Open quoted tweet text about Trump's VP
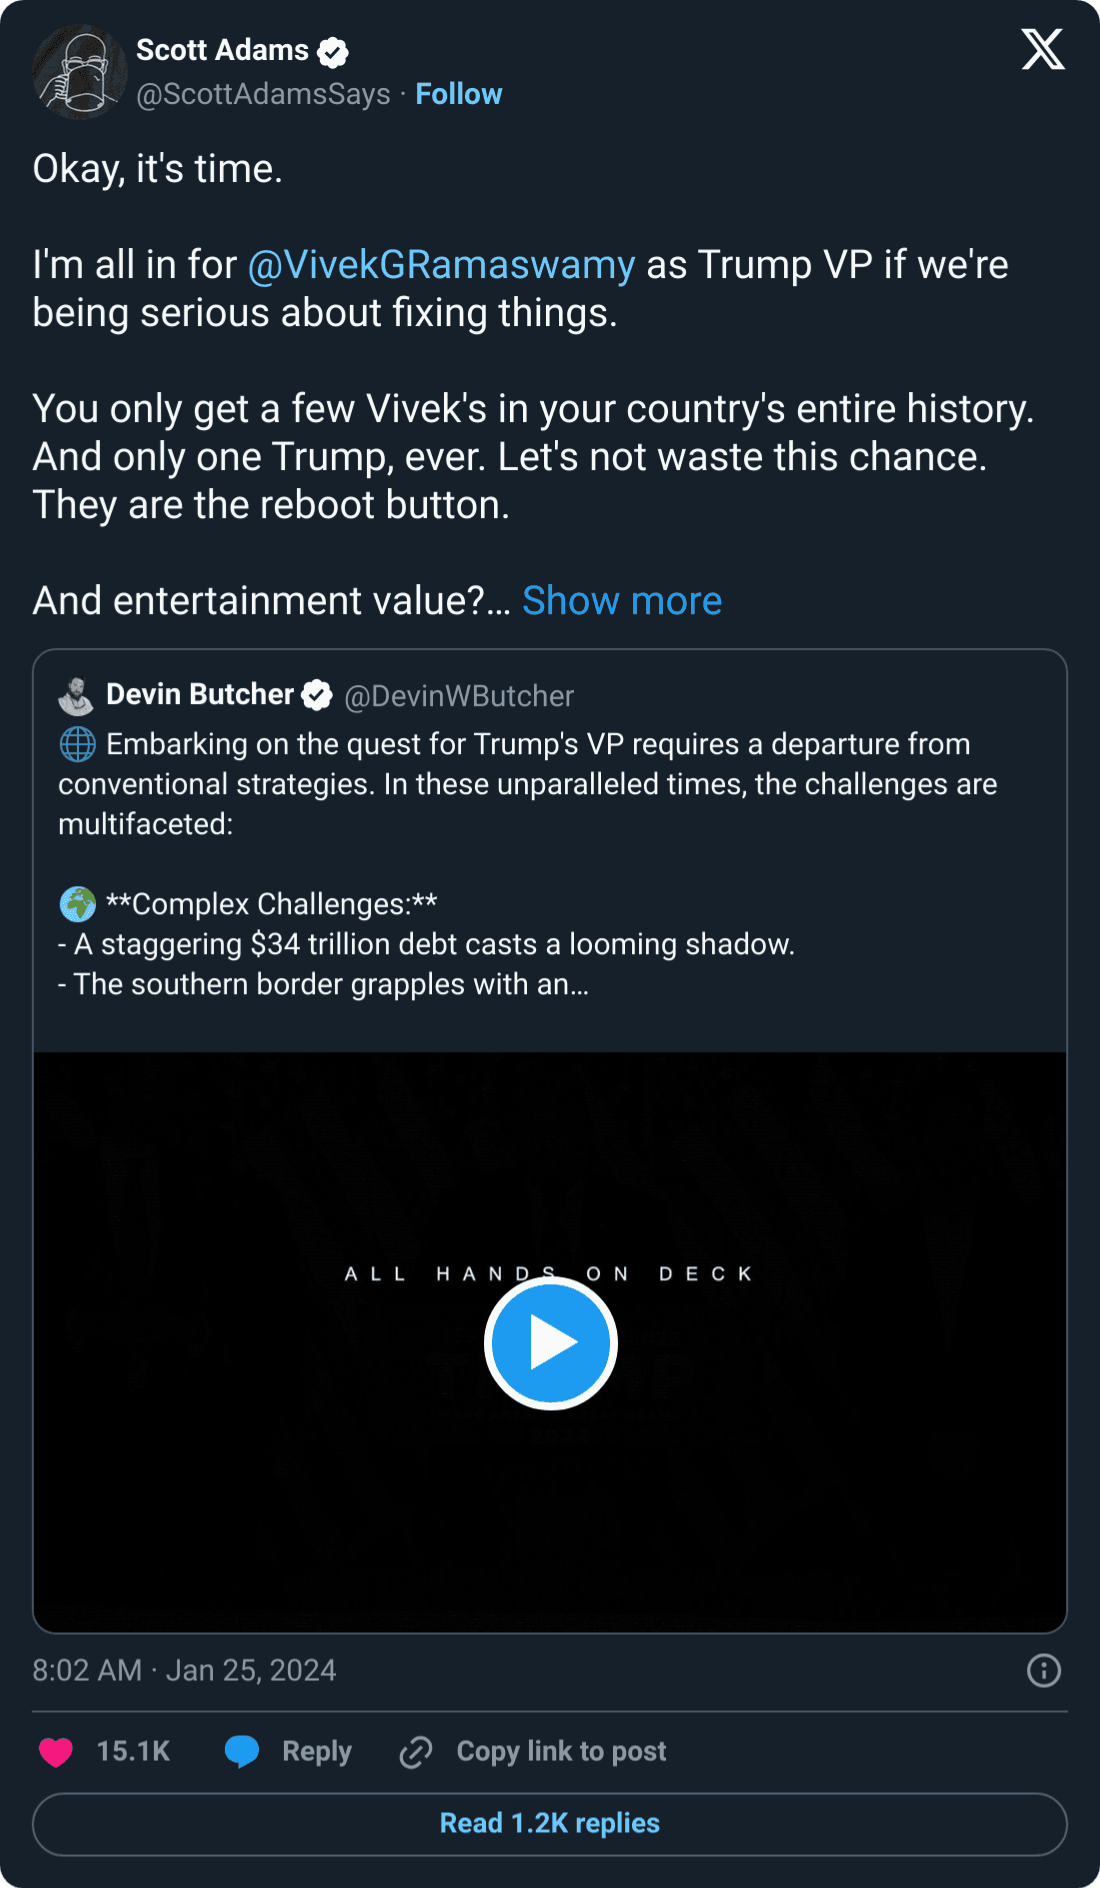Image resolution: width=1100 pixels, height=1888 pixels. coord(527,784)
